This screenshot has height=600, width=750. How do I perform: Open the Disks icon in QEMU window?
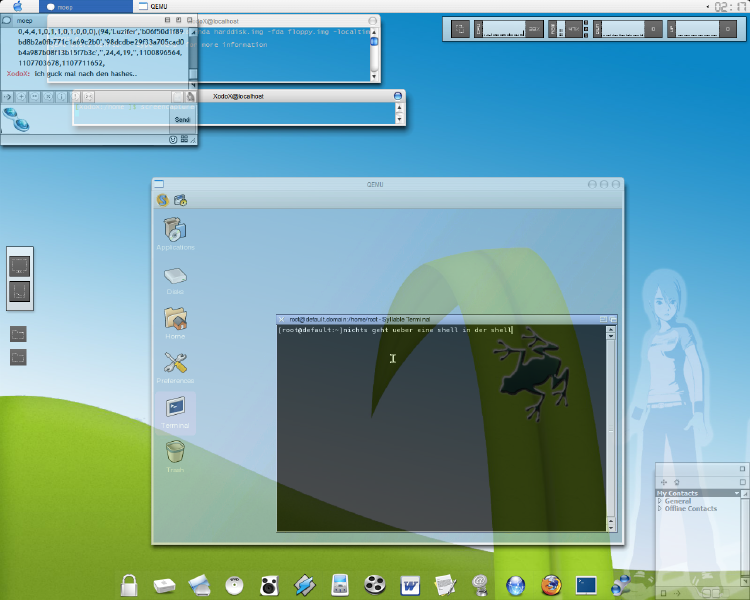[175, 281]
